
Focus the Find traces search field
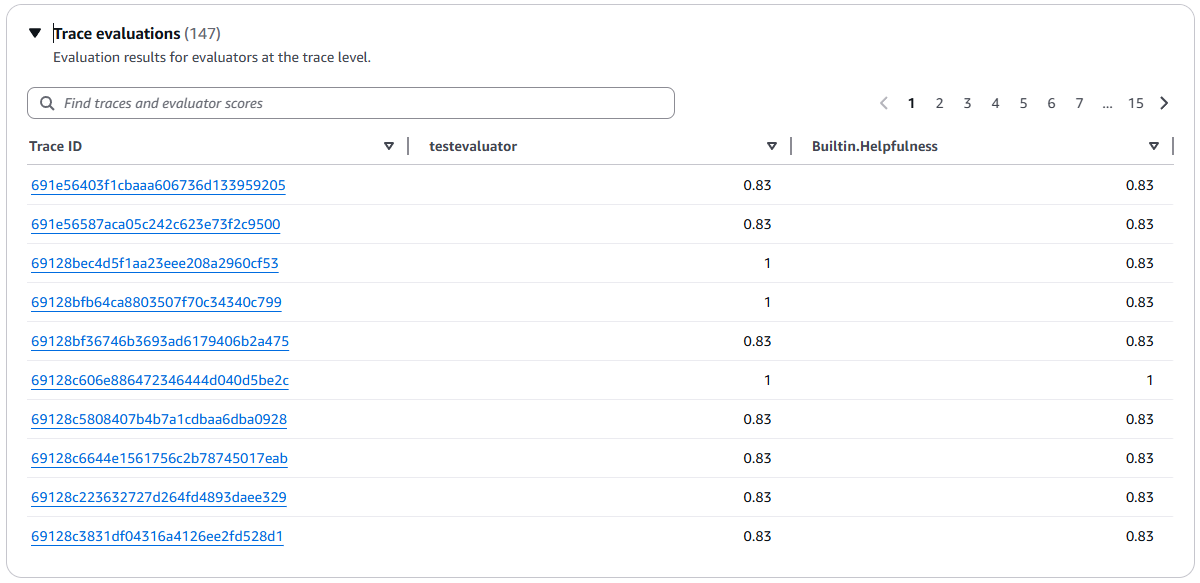(360, 103)
